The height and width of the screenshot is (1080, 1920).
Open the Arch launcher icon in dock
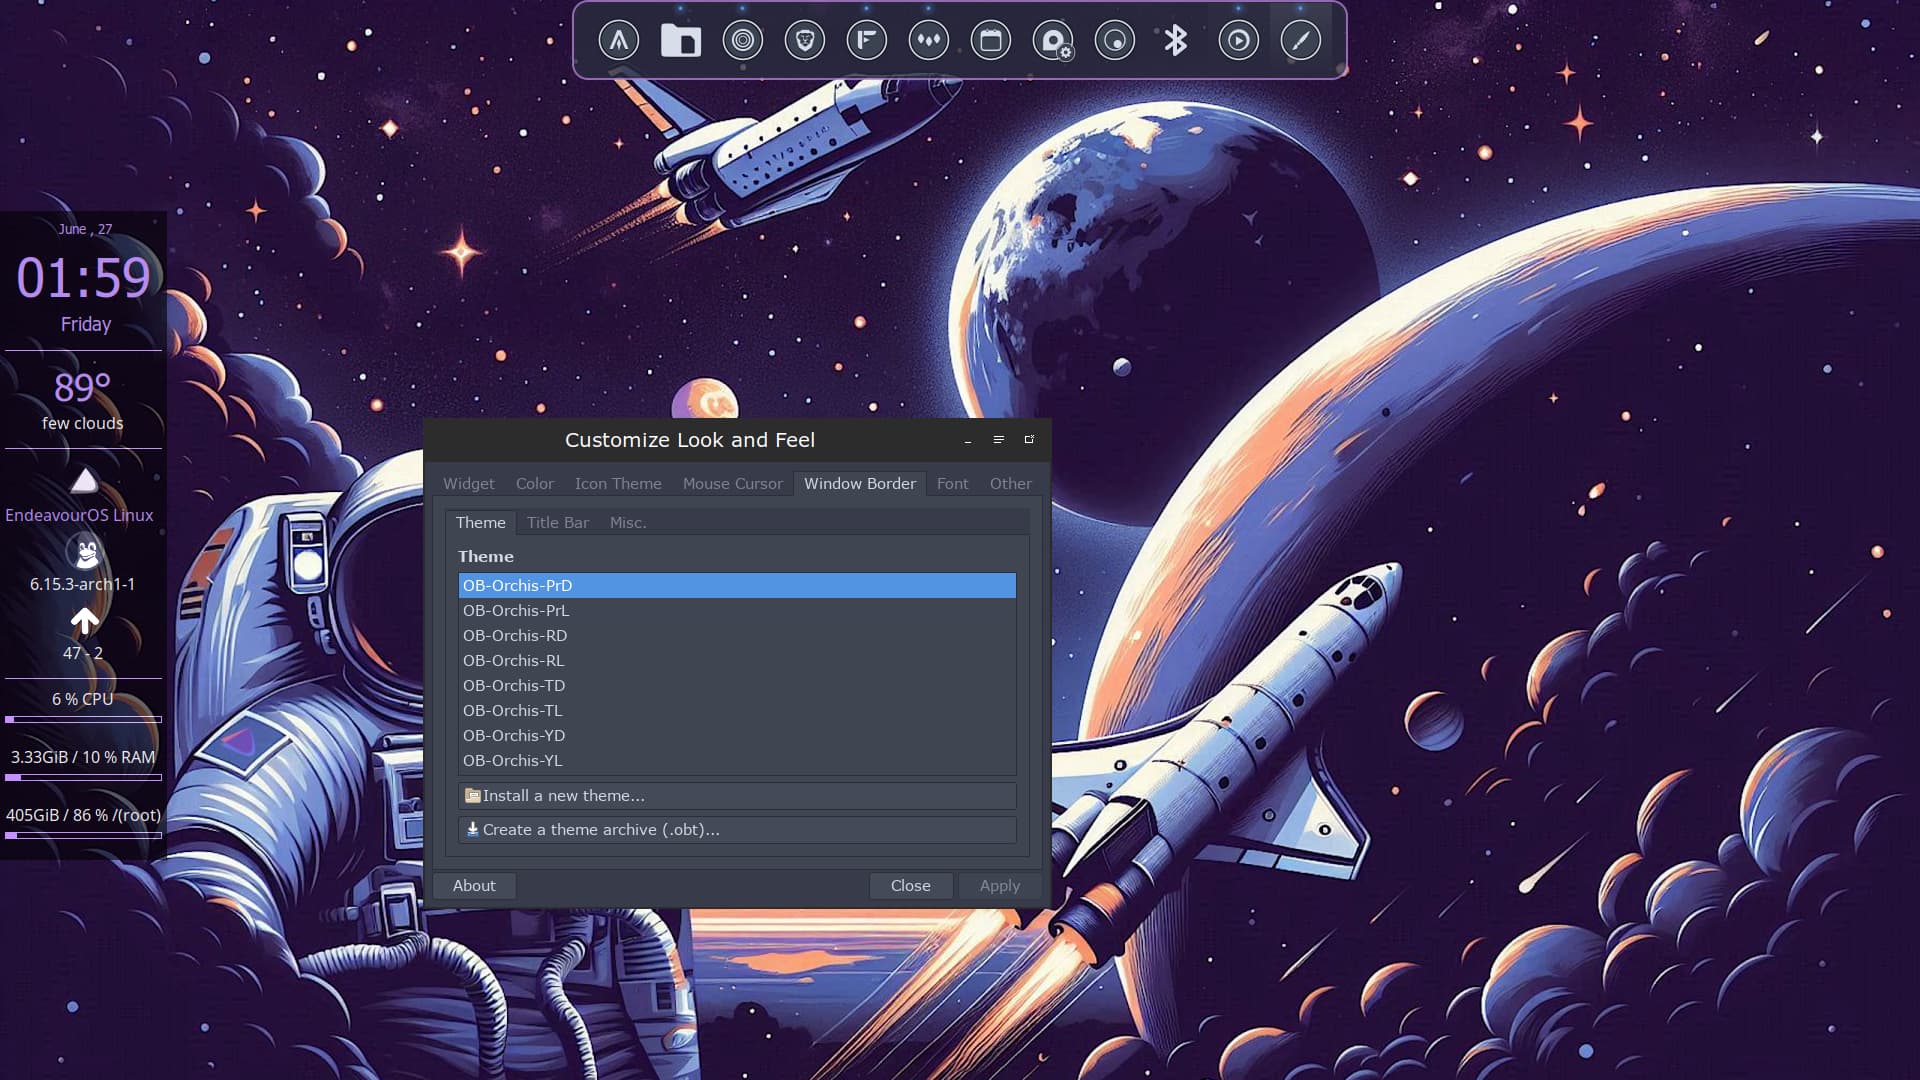pyautogui.click(x=619, y=41)
